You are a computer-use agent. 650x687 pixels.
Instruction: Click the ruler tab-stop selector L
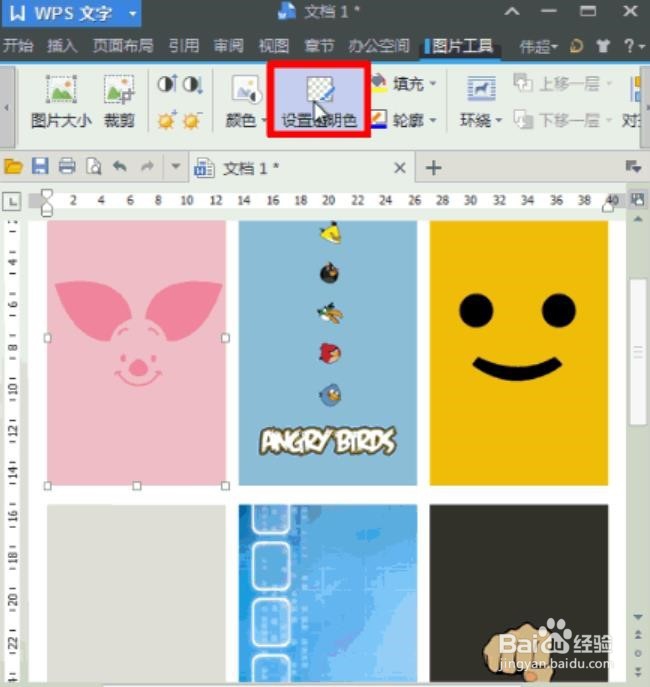(x=11, y=202)
